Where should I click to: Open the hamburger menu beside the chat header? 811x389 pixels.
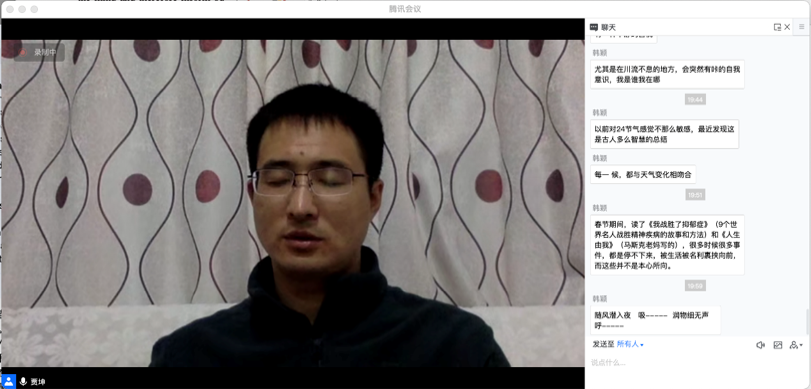pos(802,27)
